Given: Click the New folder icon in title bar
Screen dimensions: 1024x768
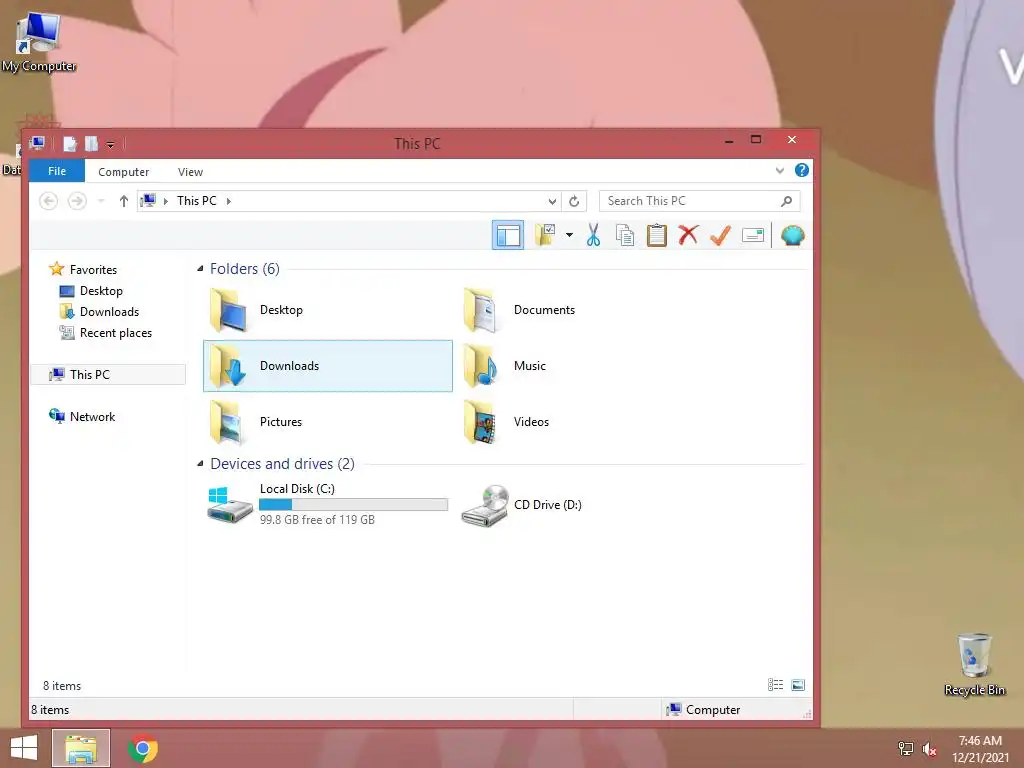Looking at the screenshot, I should (x=91, y=143).
